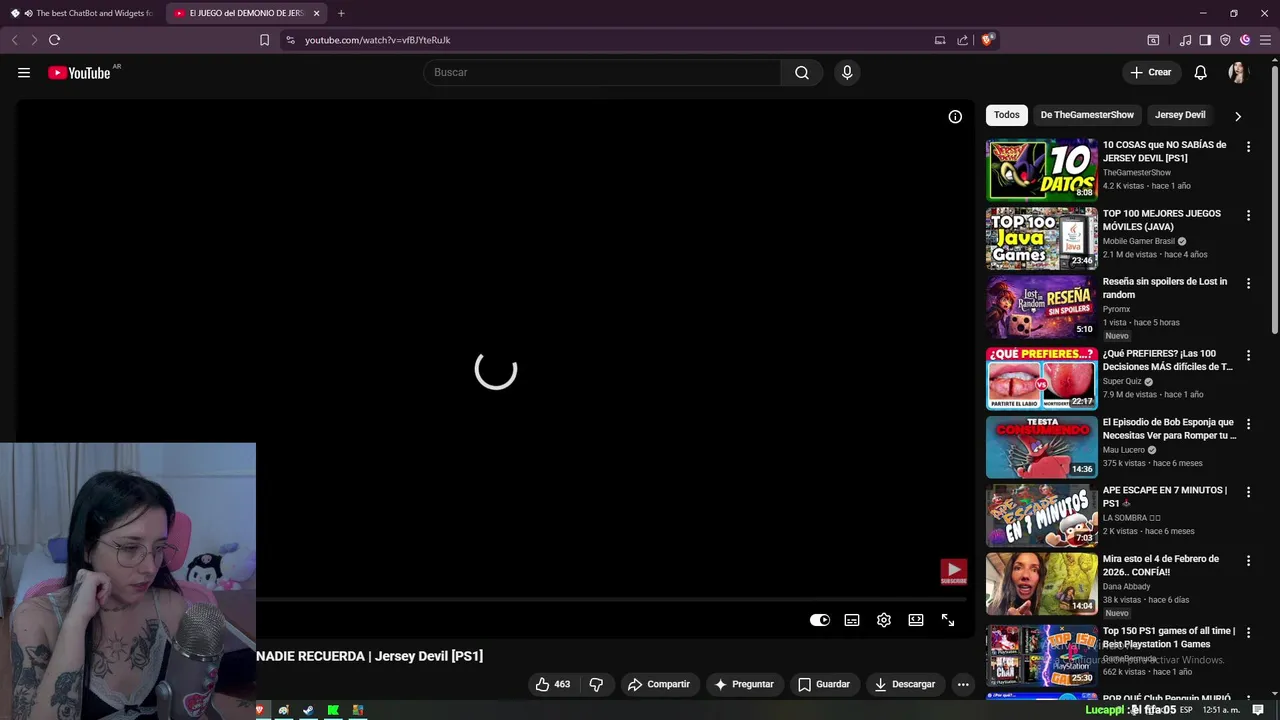Viewport: 1280px width, 720px height.
Task: Bookmark this page with the bookmark icon
Action: (x=264, y=40)
